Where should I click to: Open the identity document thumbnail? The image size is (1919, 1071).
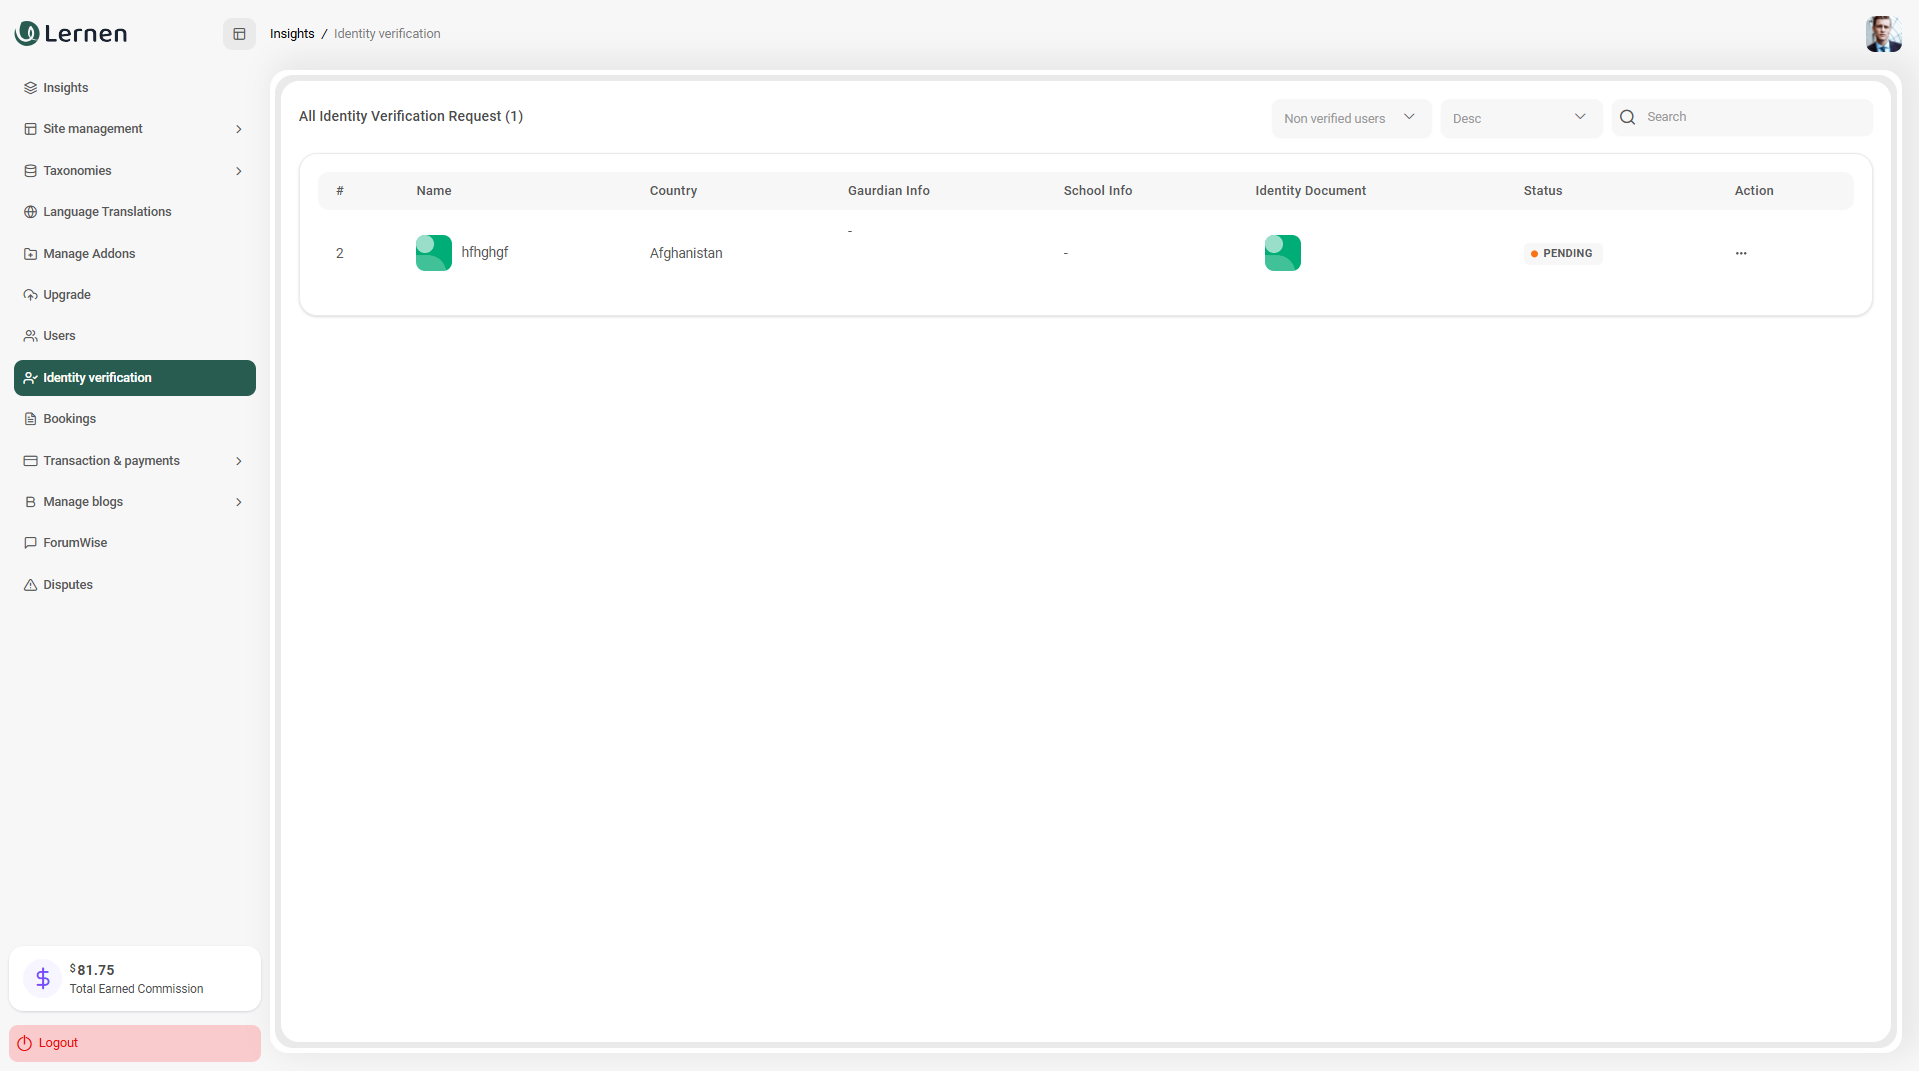click(x=1282, y=253)
